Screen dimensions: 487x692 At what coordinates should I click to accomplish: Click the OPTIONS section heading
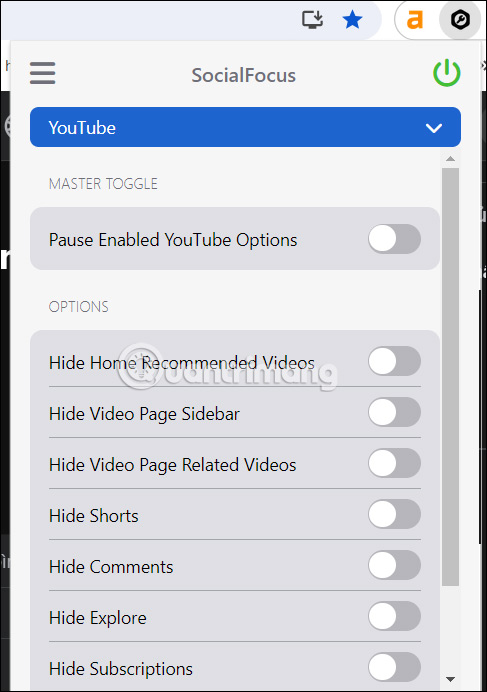79,307
